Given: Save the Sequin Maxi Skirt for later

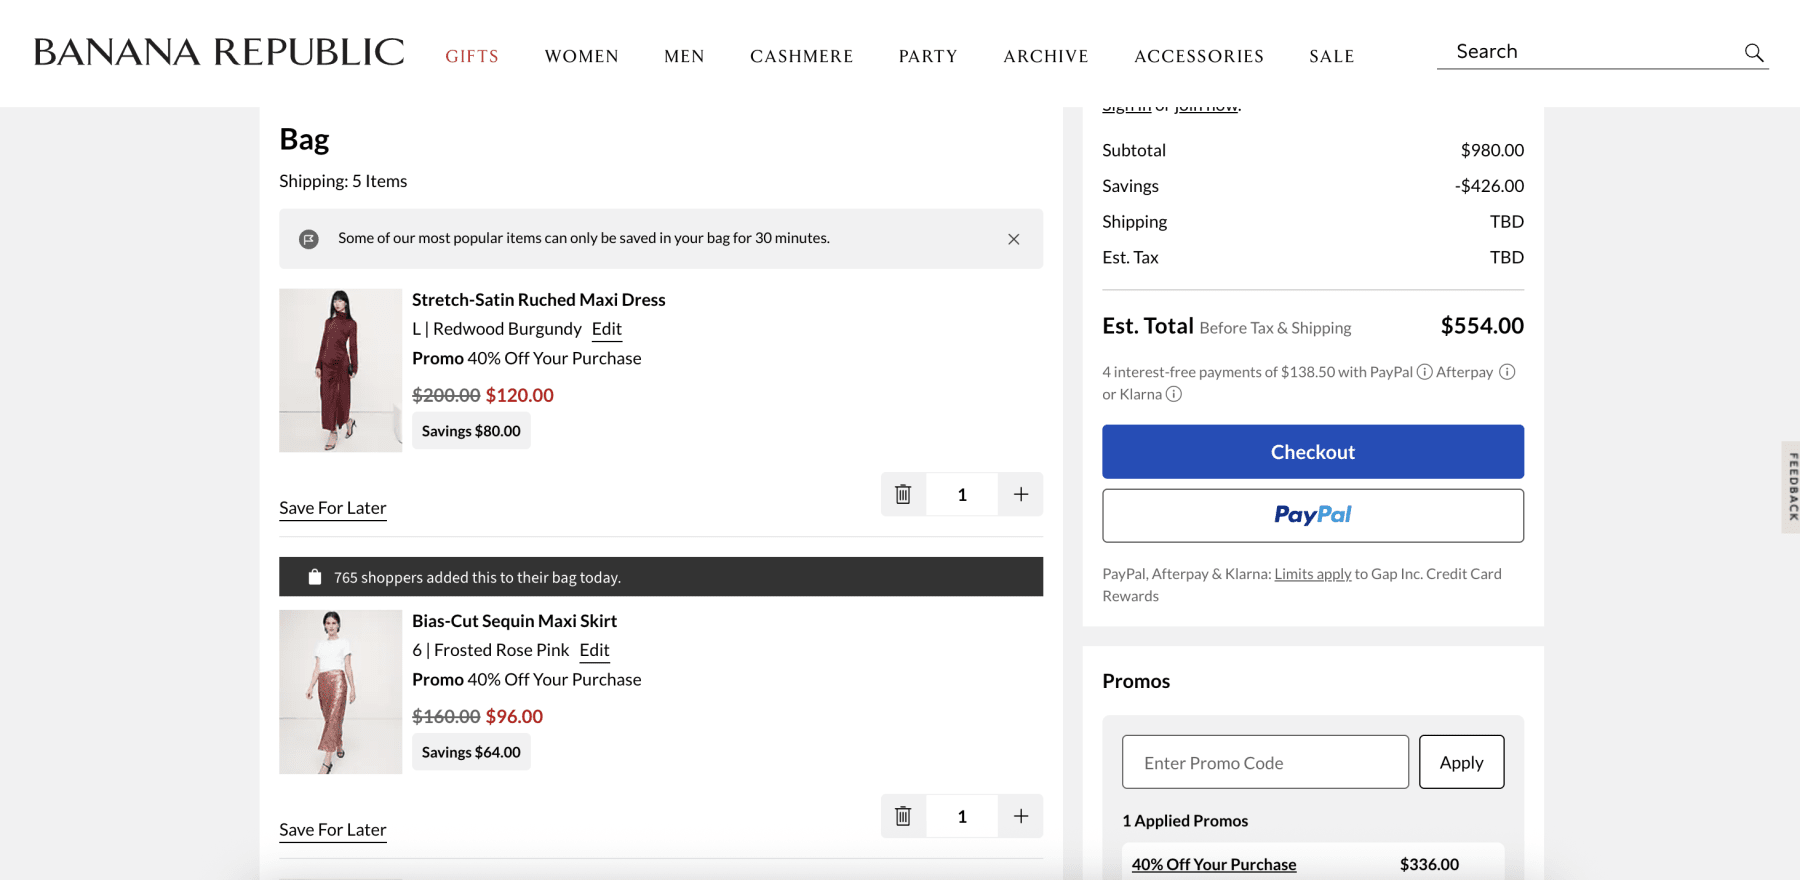Looking at the screenshot, I should tap(333, 830).
